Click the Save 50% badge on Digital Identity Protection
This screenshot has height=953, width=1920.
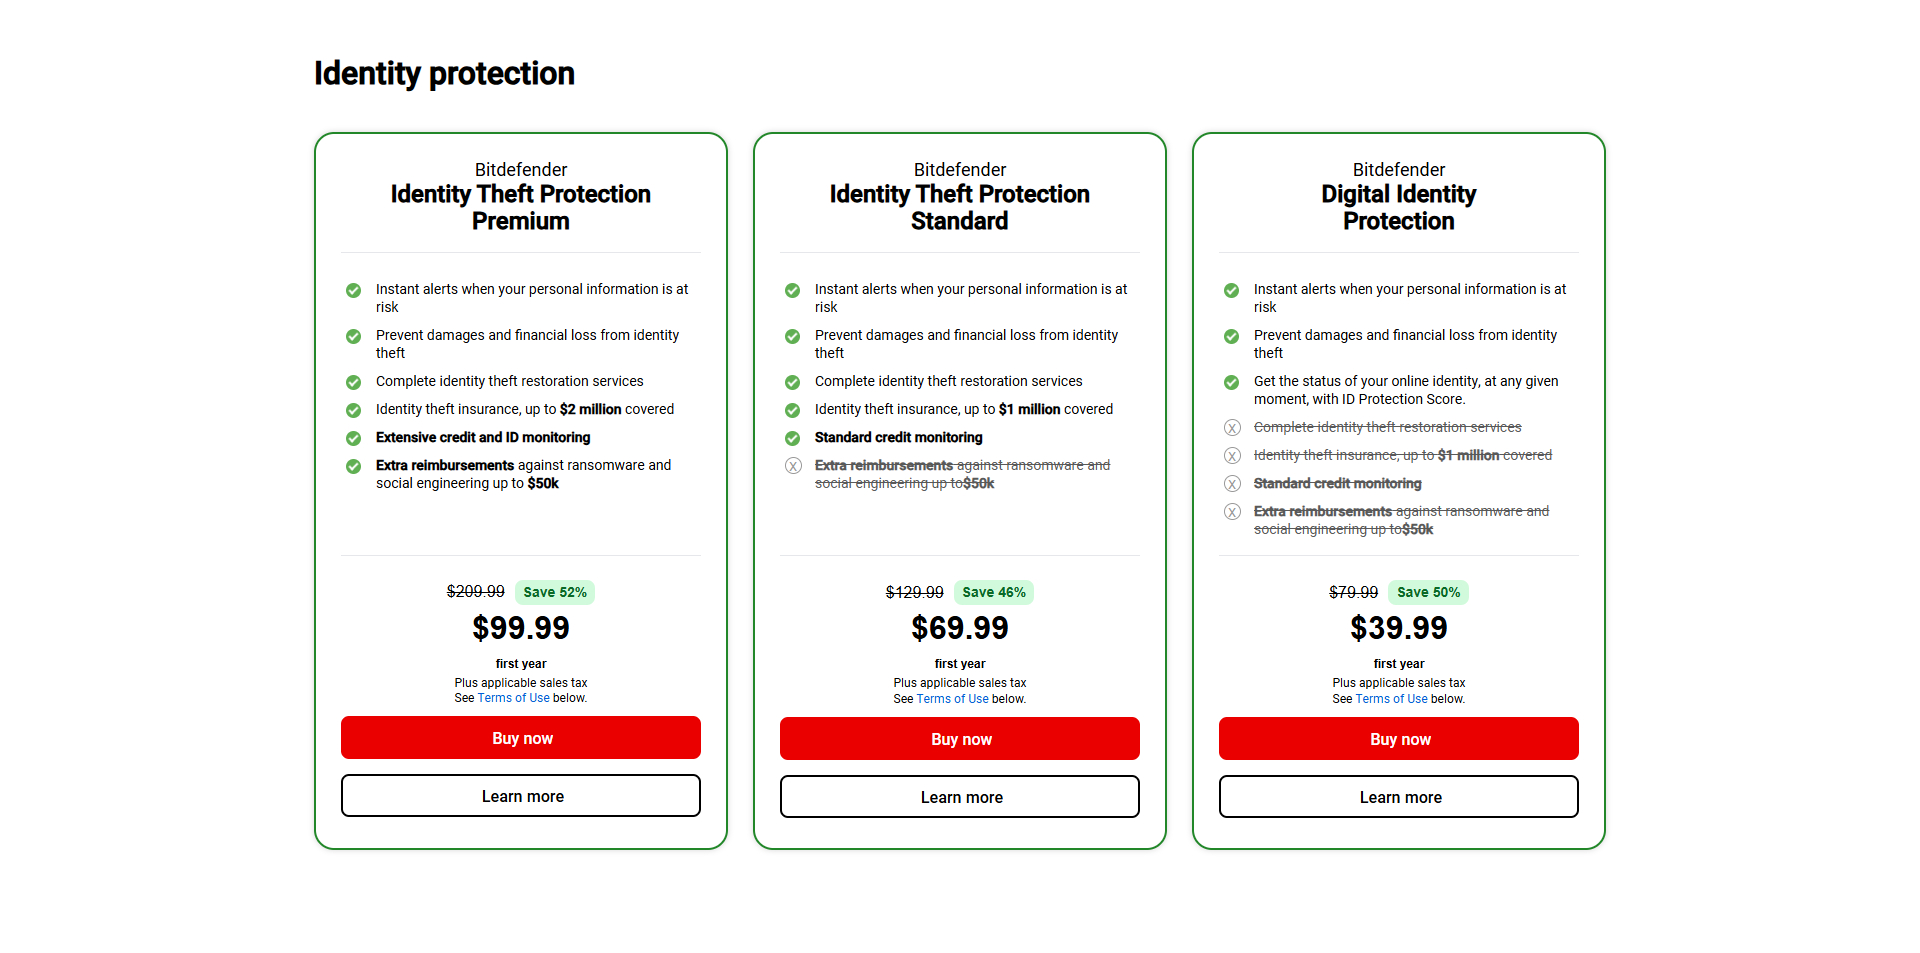(x=1428, y=592)
